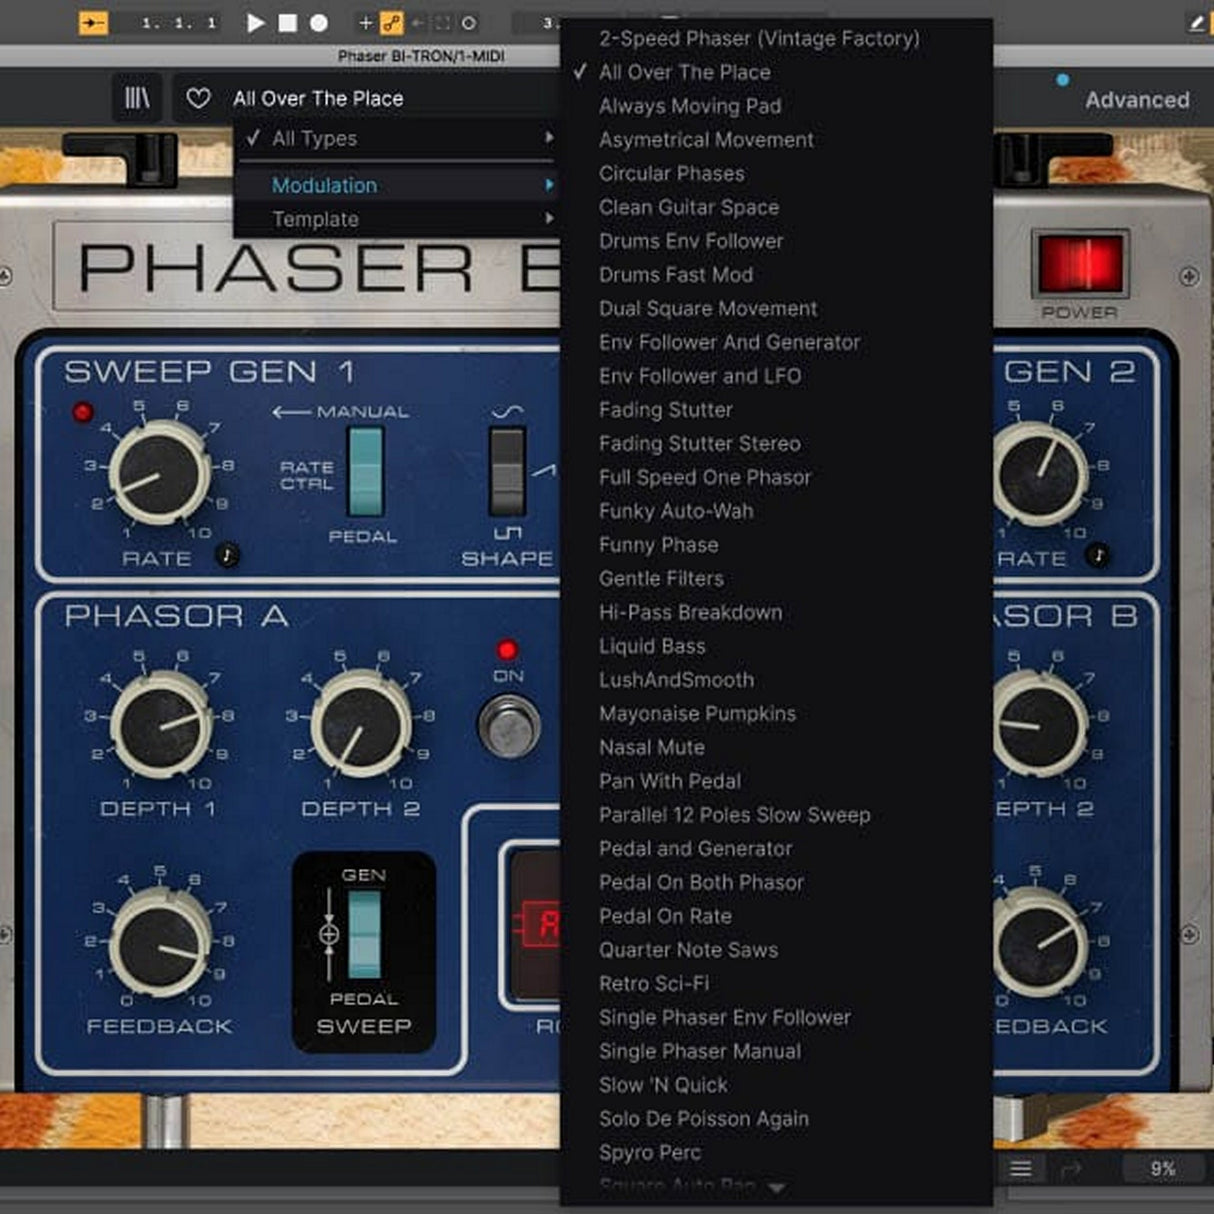This screenshot has width=1214, height=1214.
Task: Click the MIDI input icon in the toolbar
Action: pyautogui.click(x=95, y=23)
